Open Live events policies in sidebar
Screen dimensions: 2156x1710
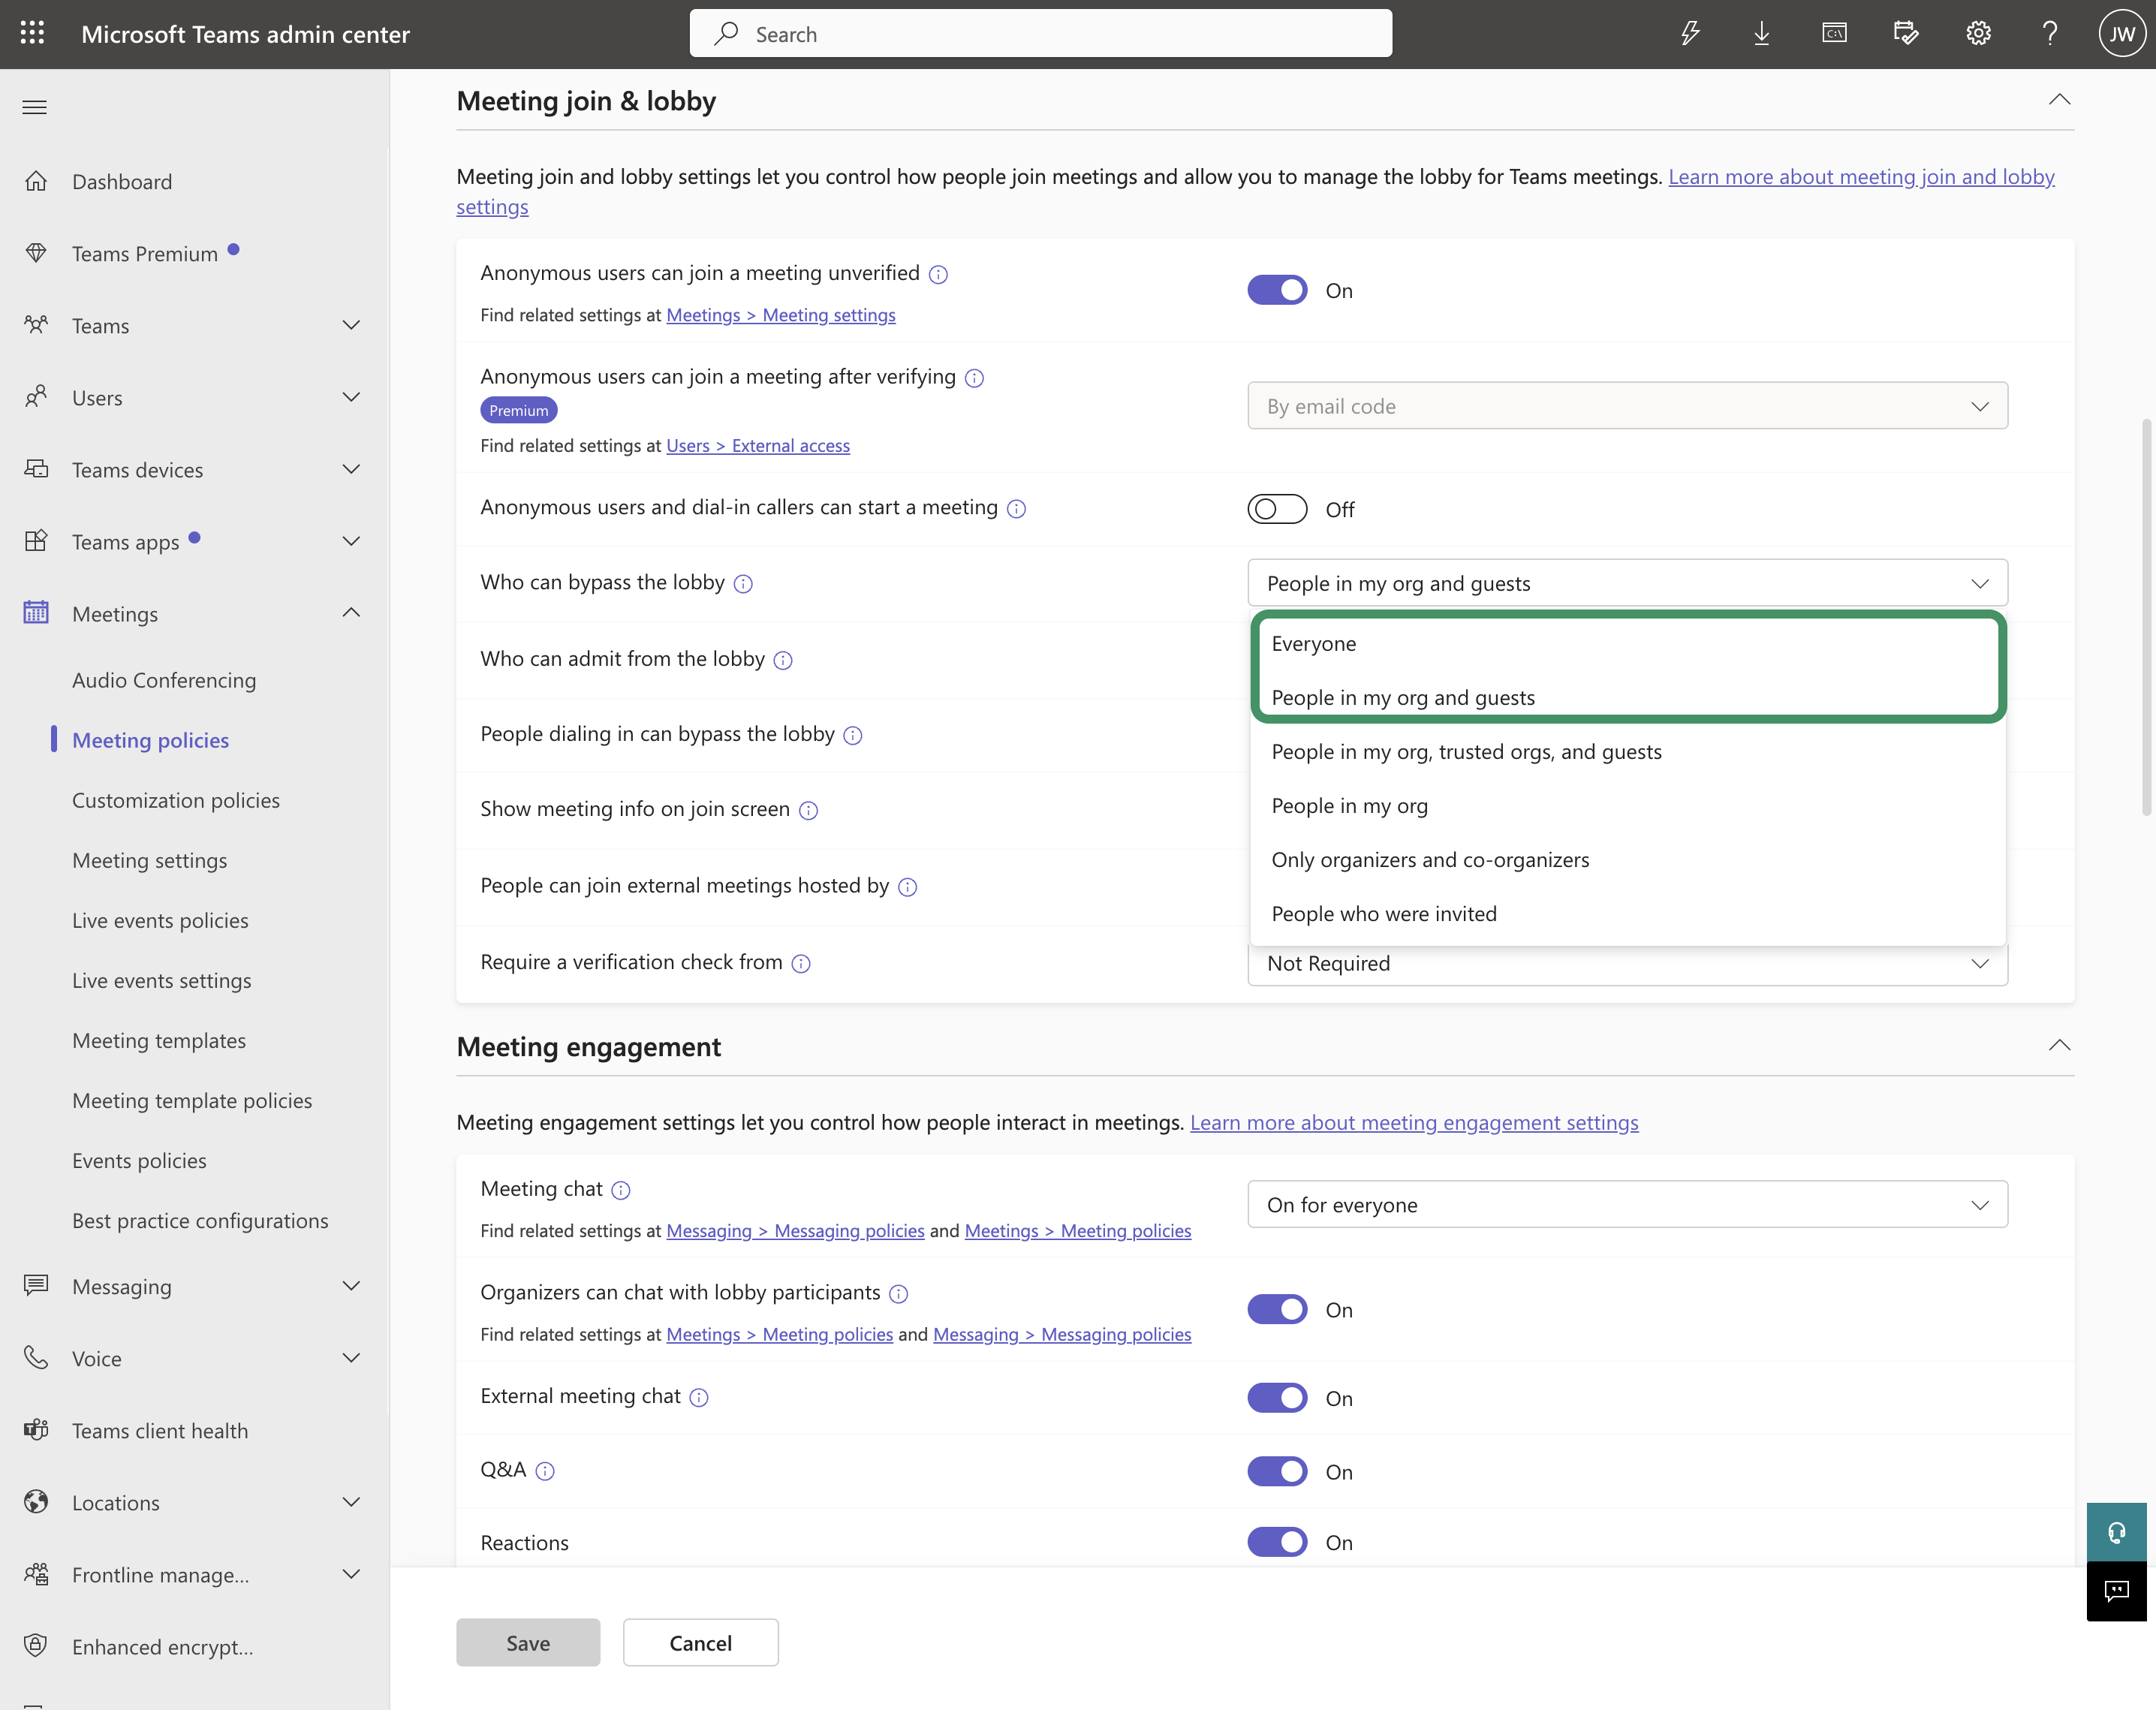coord(160,920)
